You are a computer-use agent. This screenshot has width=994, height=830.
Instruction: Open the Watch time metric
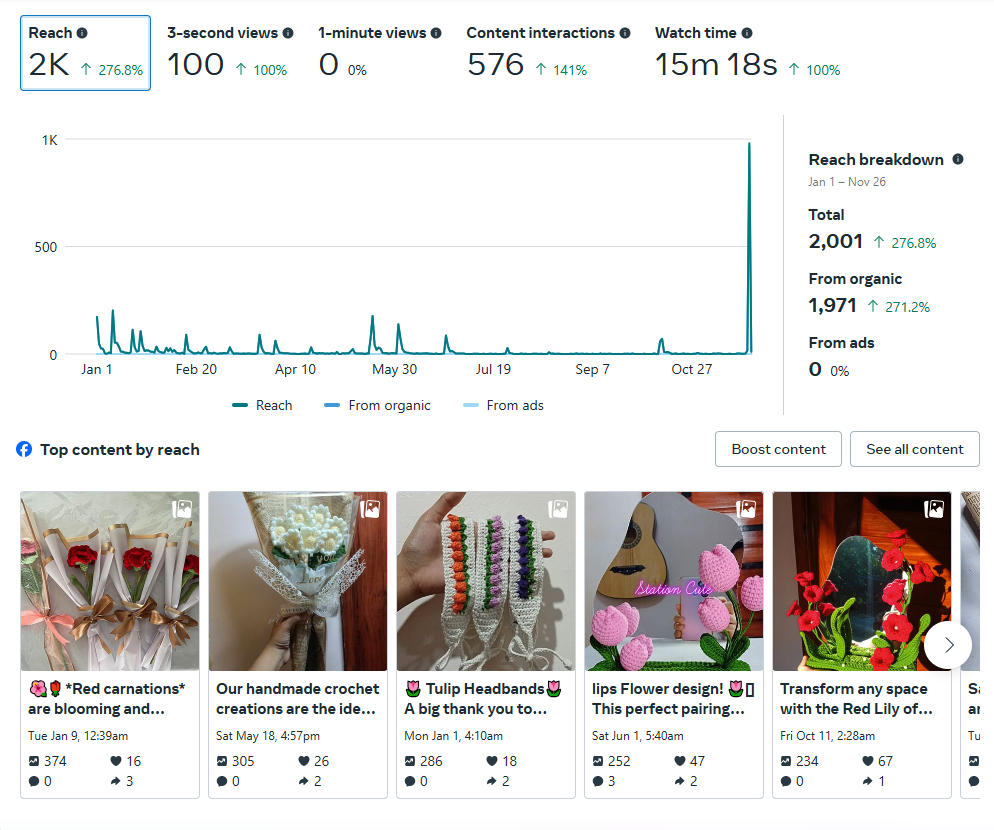coord(747,53)
